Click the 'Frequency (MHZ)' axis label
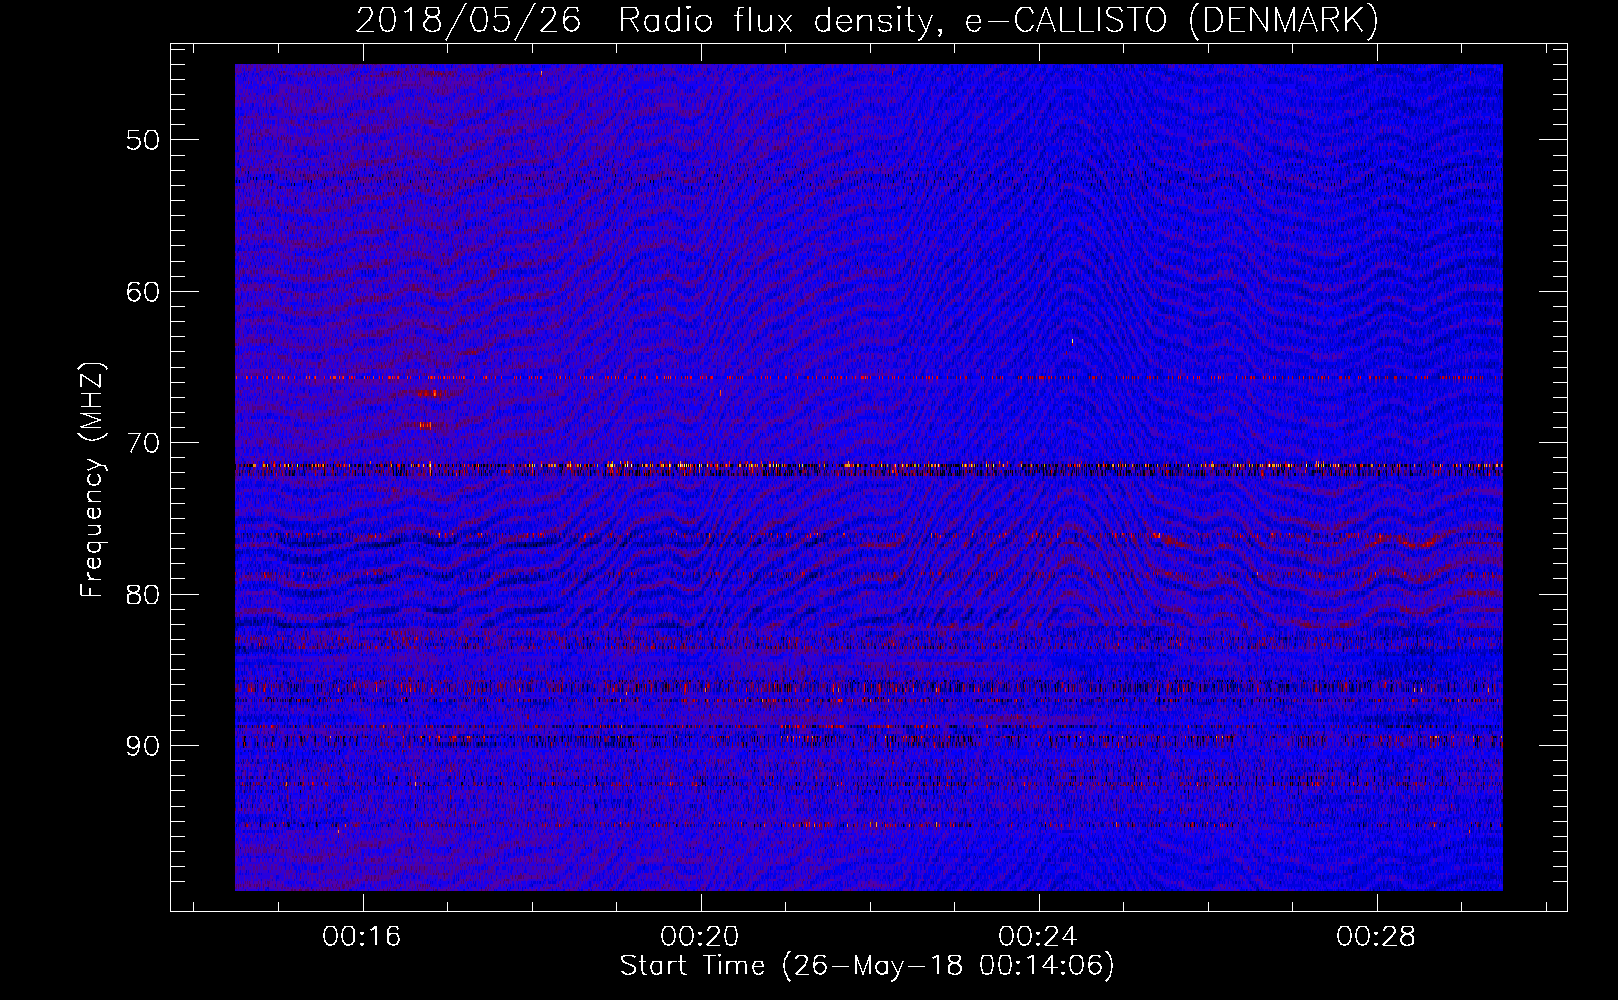1618x1000 pixels. pyautogui.click(x=92, y=480)
